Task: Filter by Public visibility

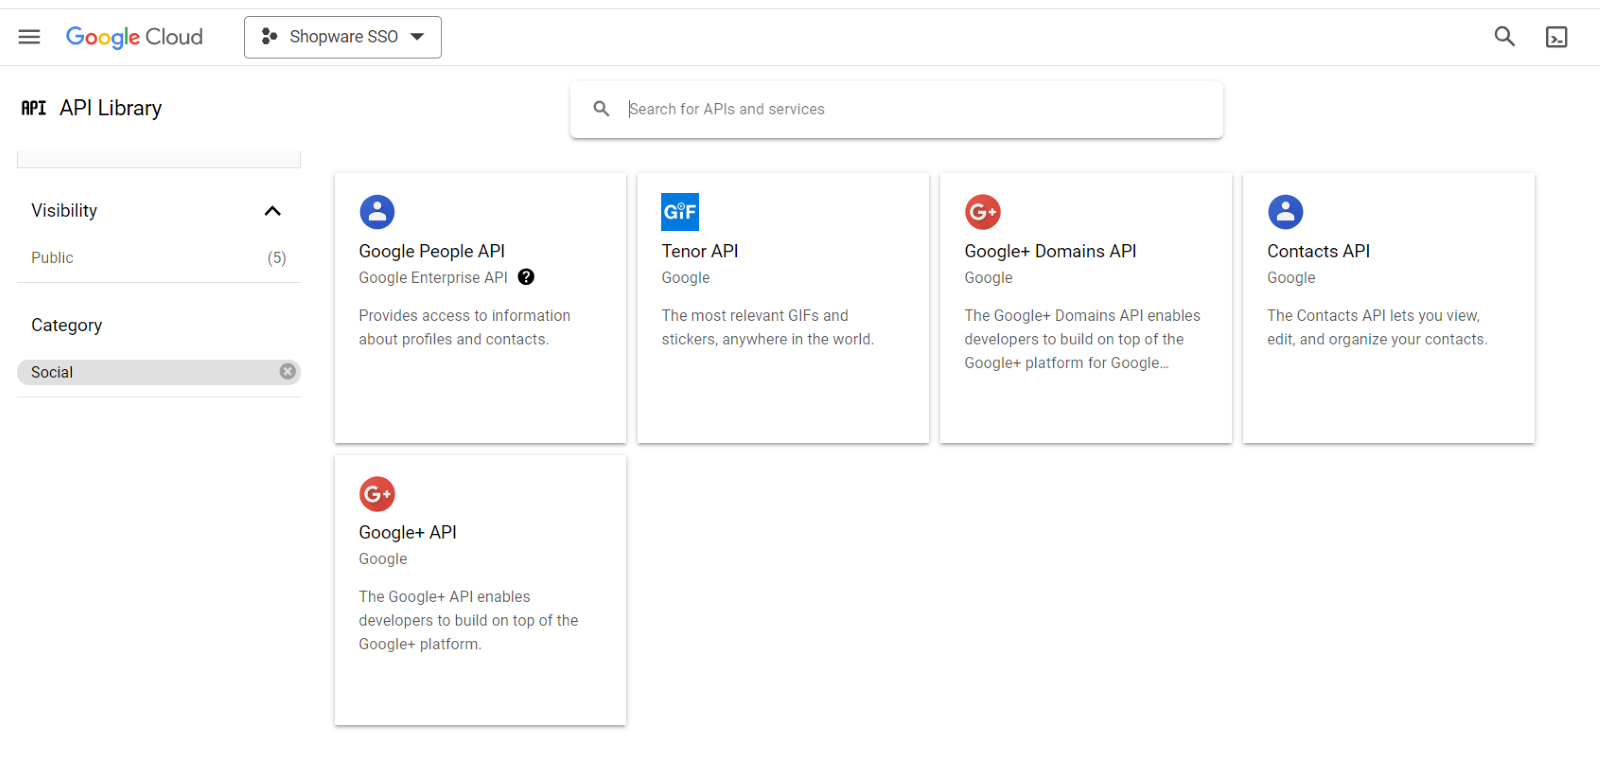Action: [52, 258]
